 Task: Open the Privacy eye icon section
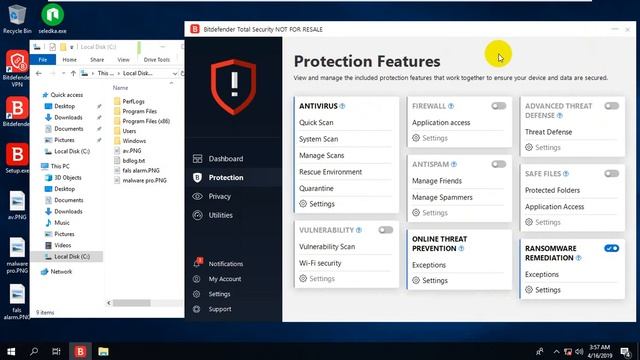pos(198,196)
